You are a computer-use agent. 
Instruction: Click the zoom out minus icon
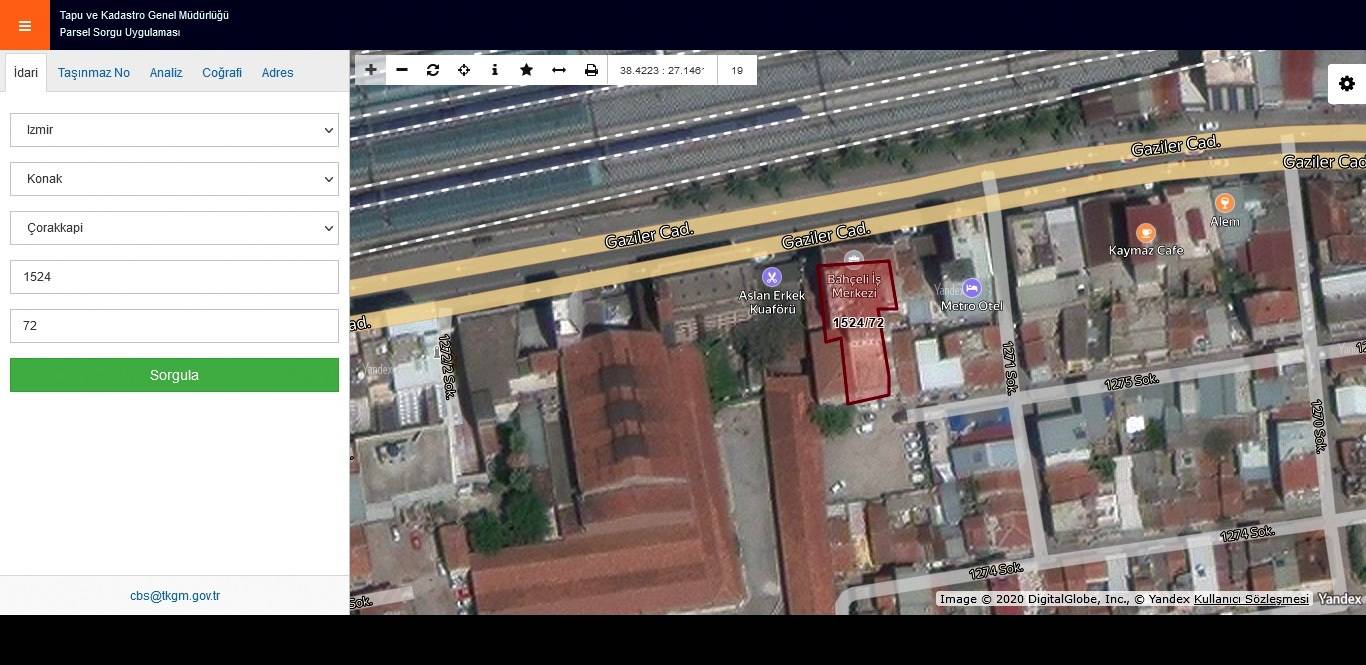(402, 70)
